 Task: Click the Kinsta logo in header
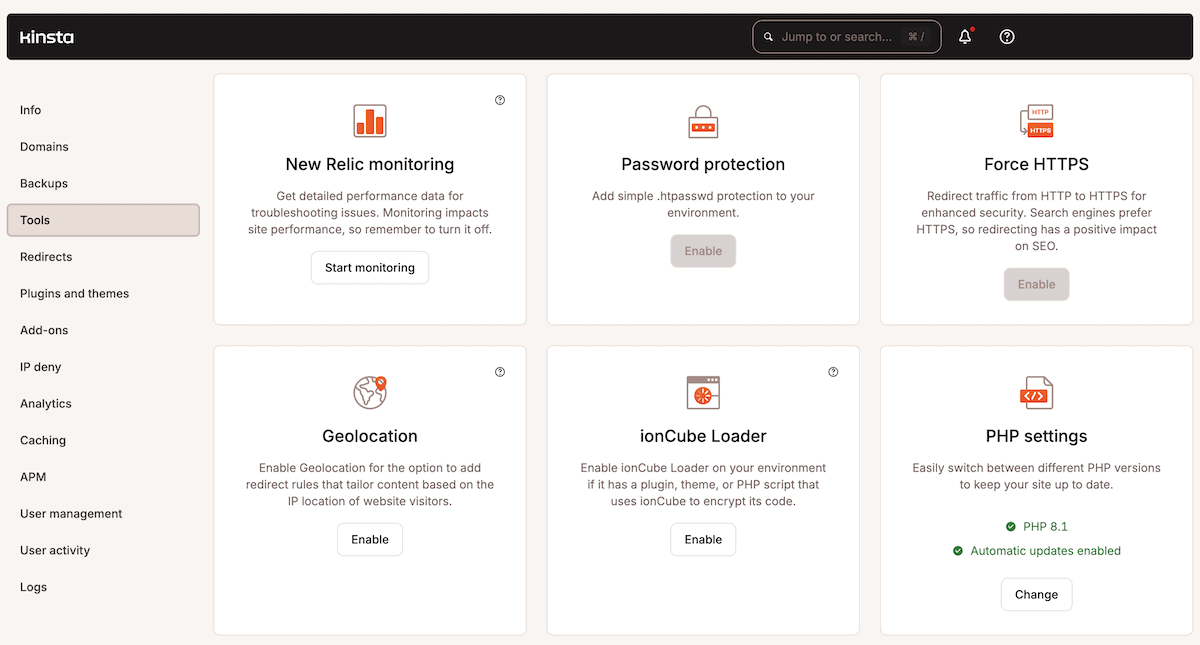click(x=47, y=37)
